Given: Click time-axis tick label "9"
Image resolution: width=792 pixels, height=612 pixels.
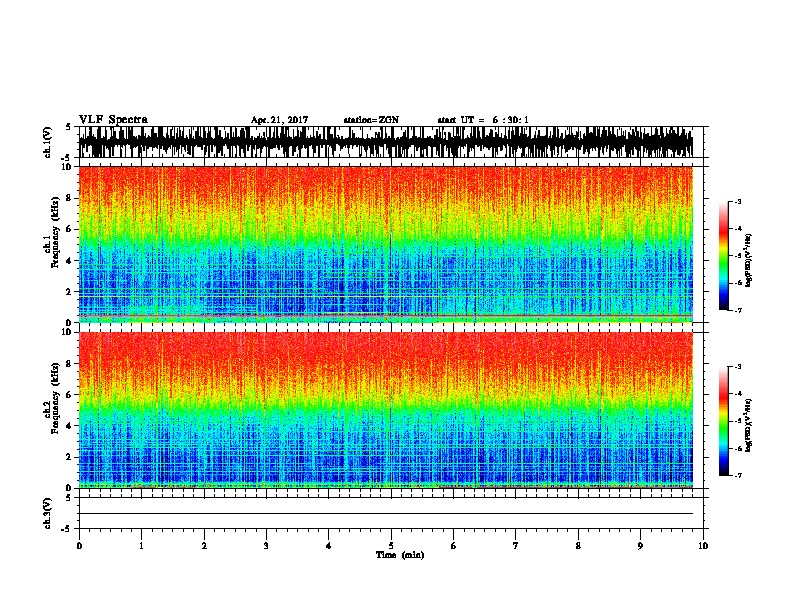Looking at the screenshot, I should tap(640, 546).
